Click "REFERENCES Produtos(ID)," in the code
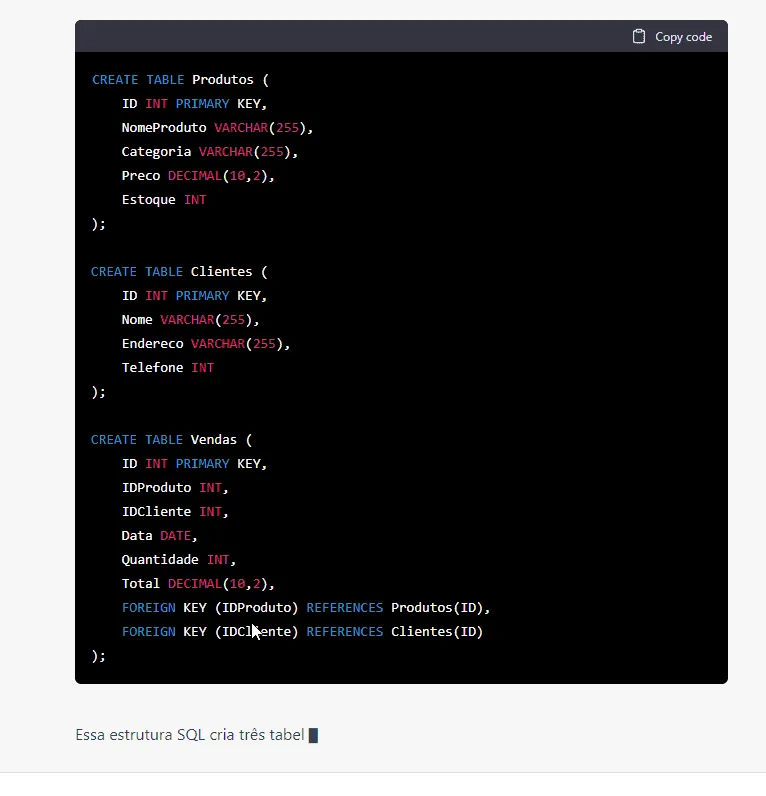 398,608
